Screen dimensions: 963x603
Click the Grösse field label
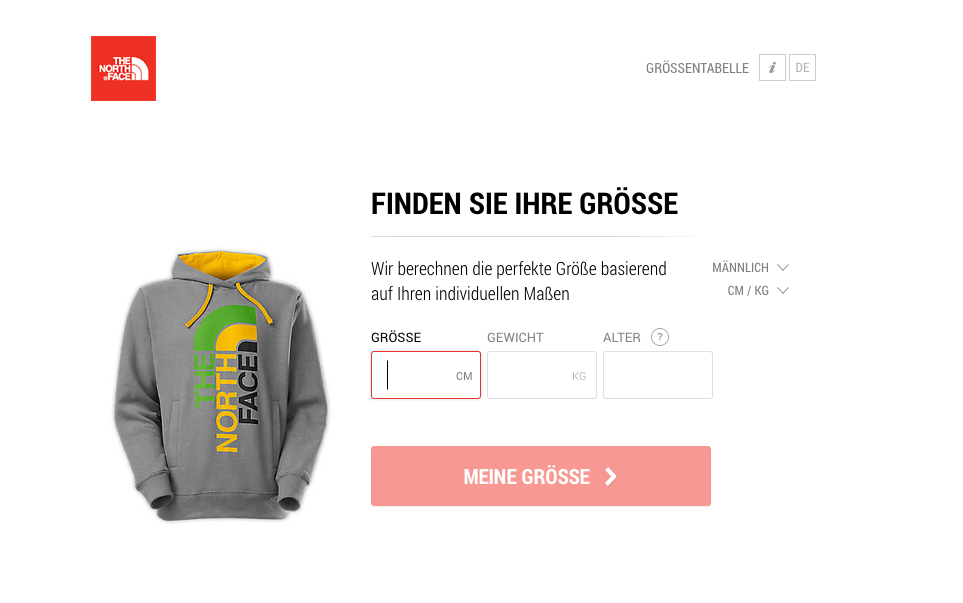tap(396, 338)
